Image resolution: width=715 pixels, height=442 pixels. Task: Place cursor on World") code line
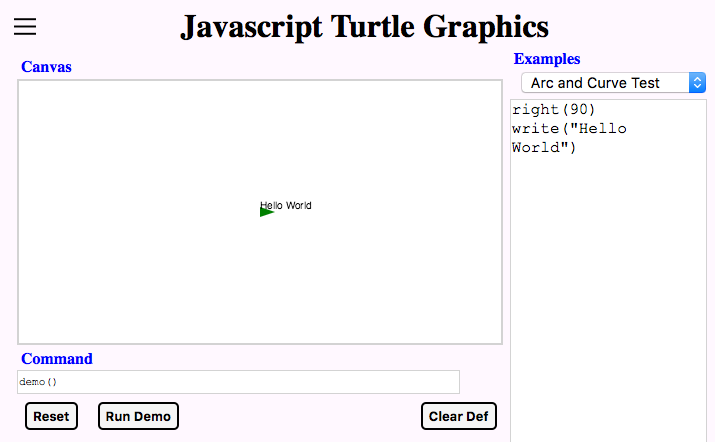(544, 148)
